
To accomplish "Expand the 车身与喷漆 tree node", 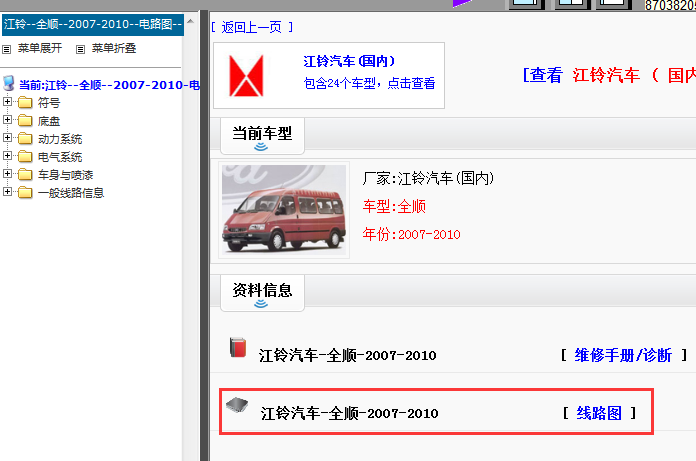I will 7,173.
